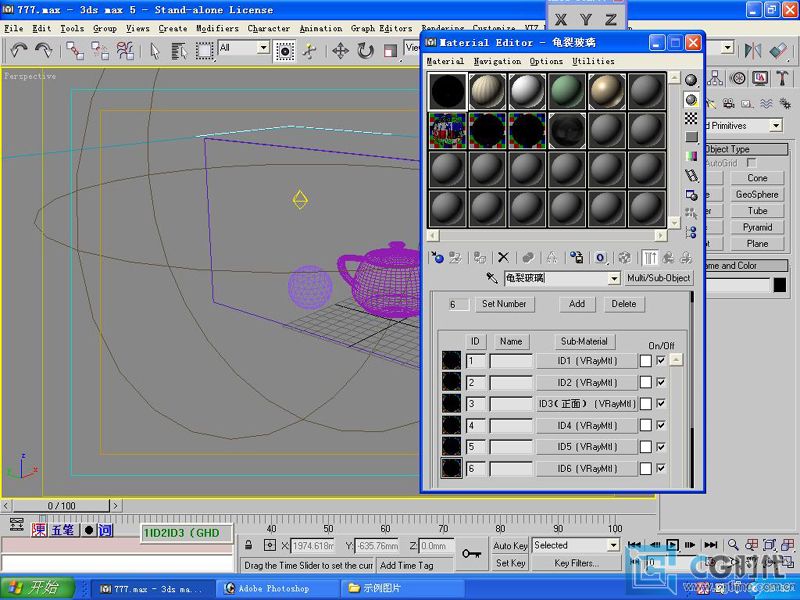Activate Bind to Space Warp tool

pyautogui.click(x=125, y=51)
